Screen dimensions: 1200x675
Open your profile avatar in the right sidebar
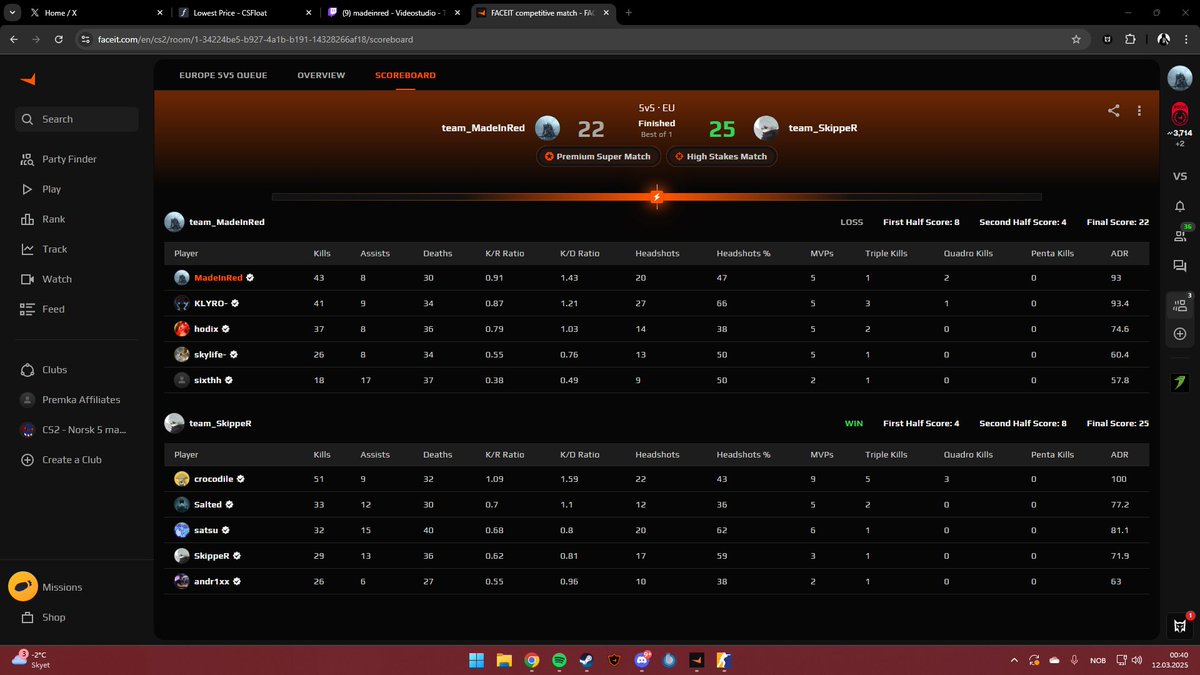pyautogui.click(x=1180, y=78)
